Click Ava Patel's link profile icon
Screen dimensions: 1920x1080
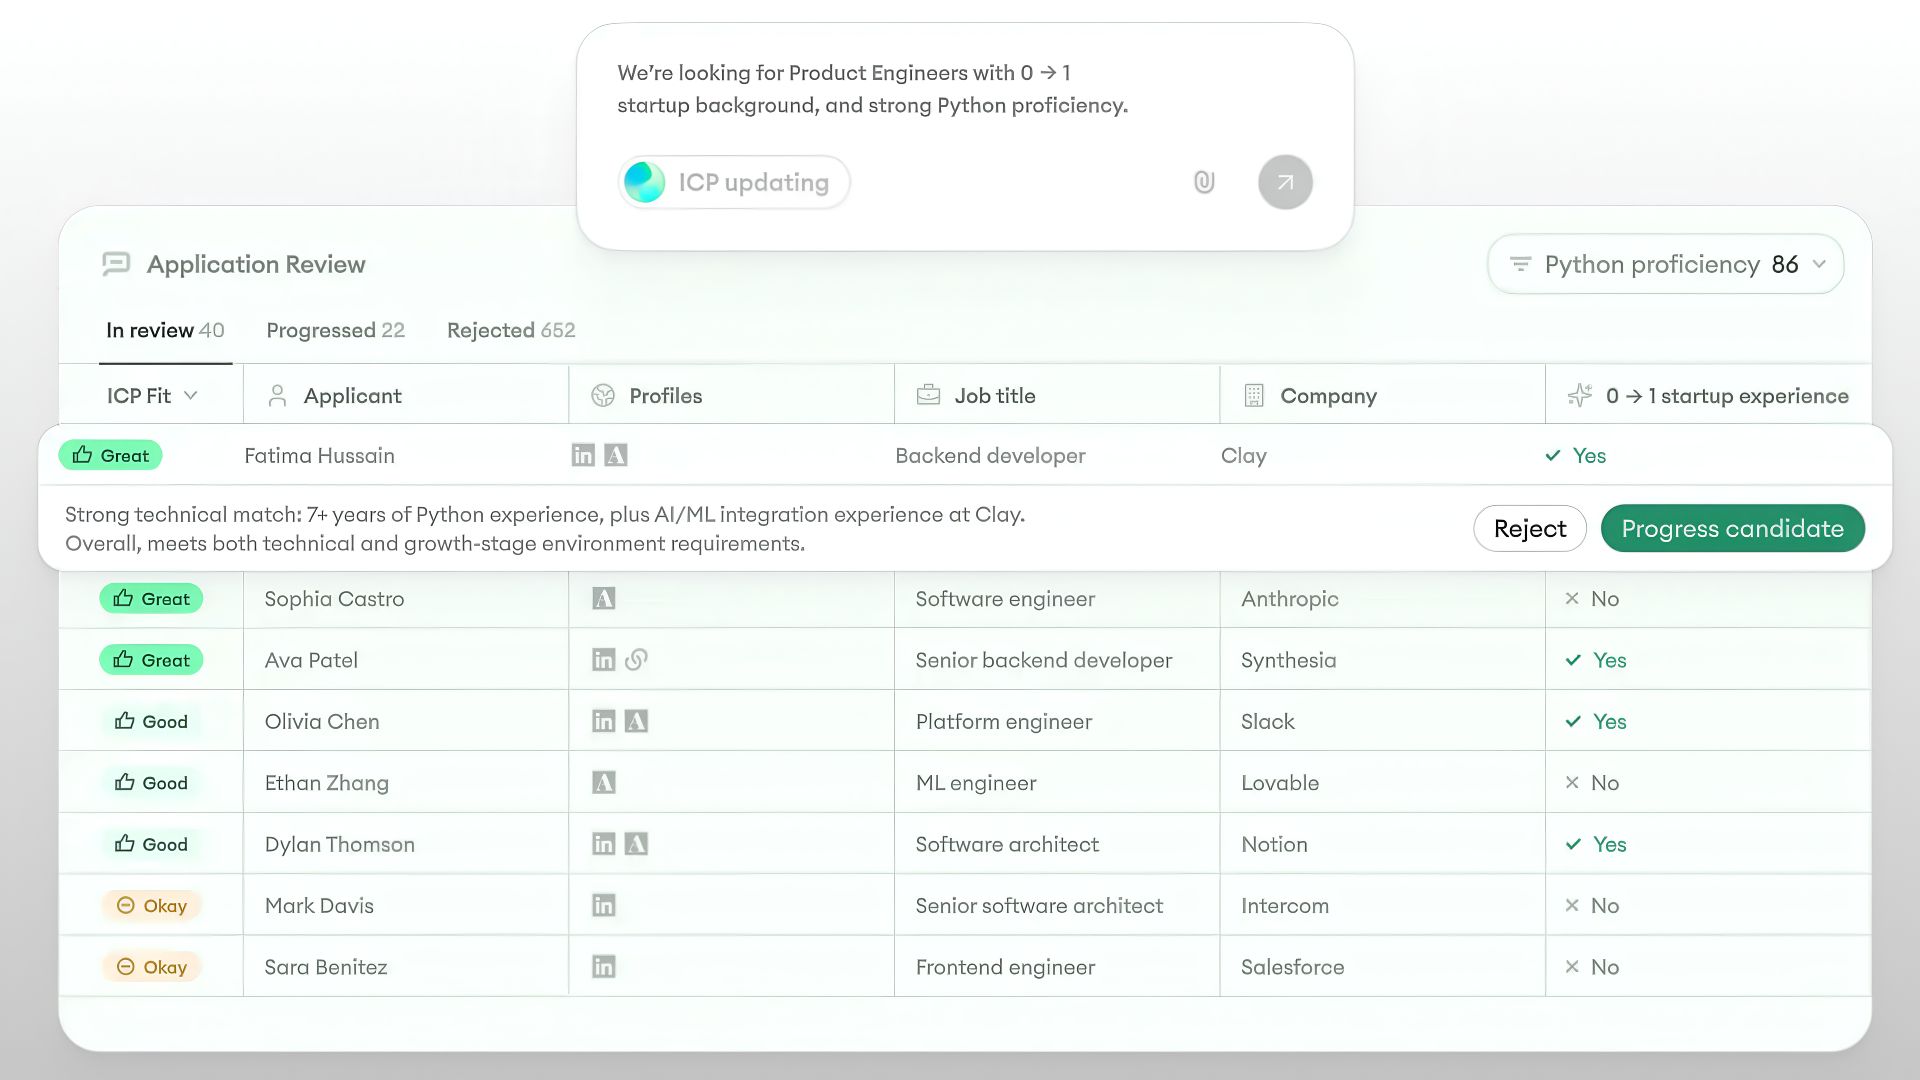point(636,660)
